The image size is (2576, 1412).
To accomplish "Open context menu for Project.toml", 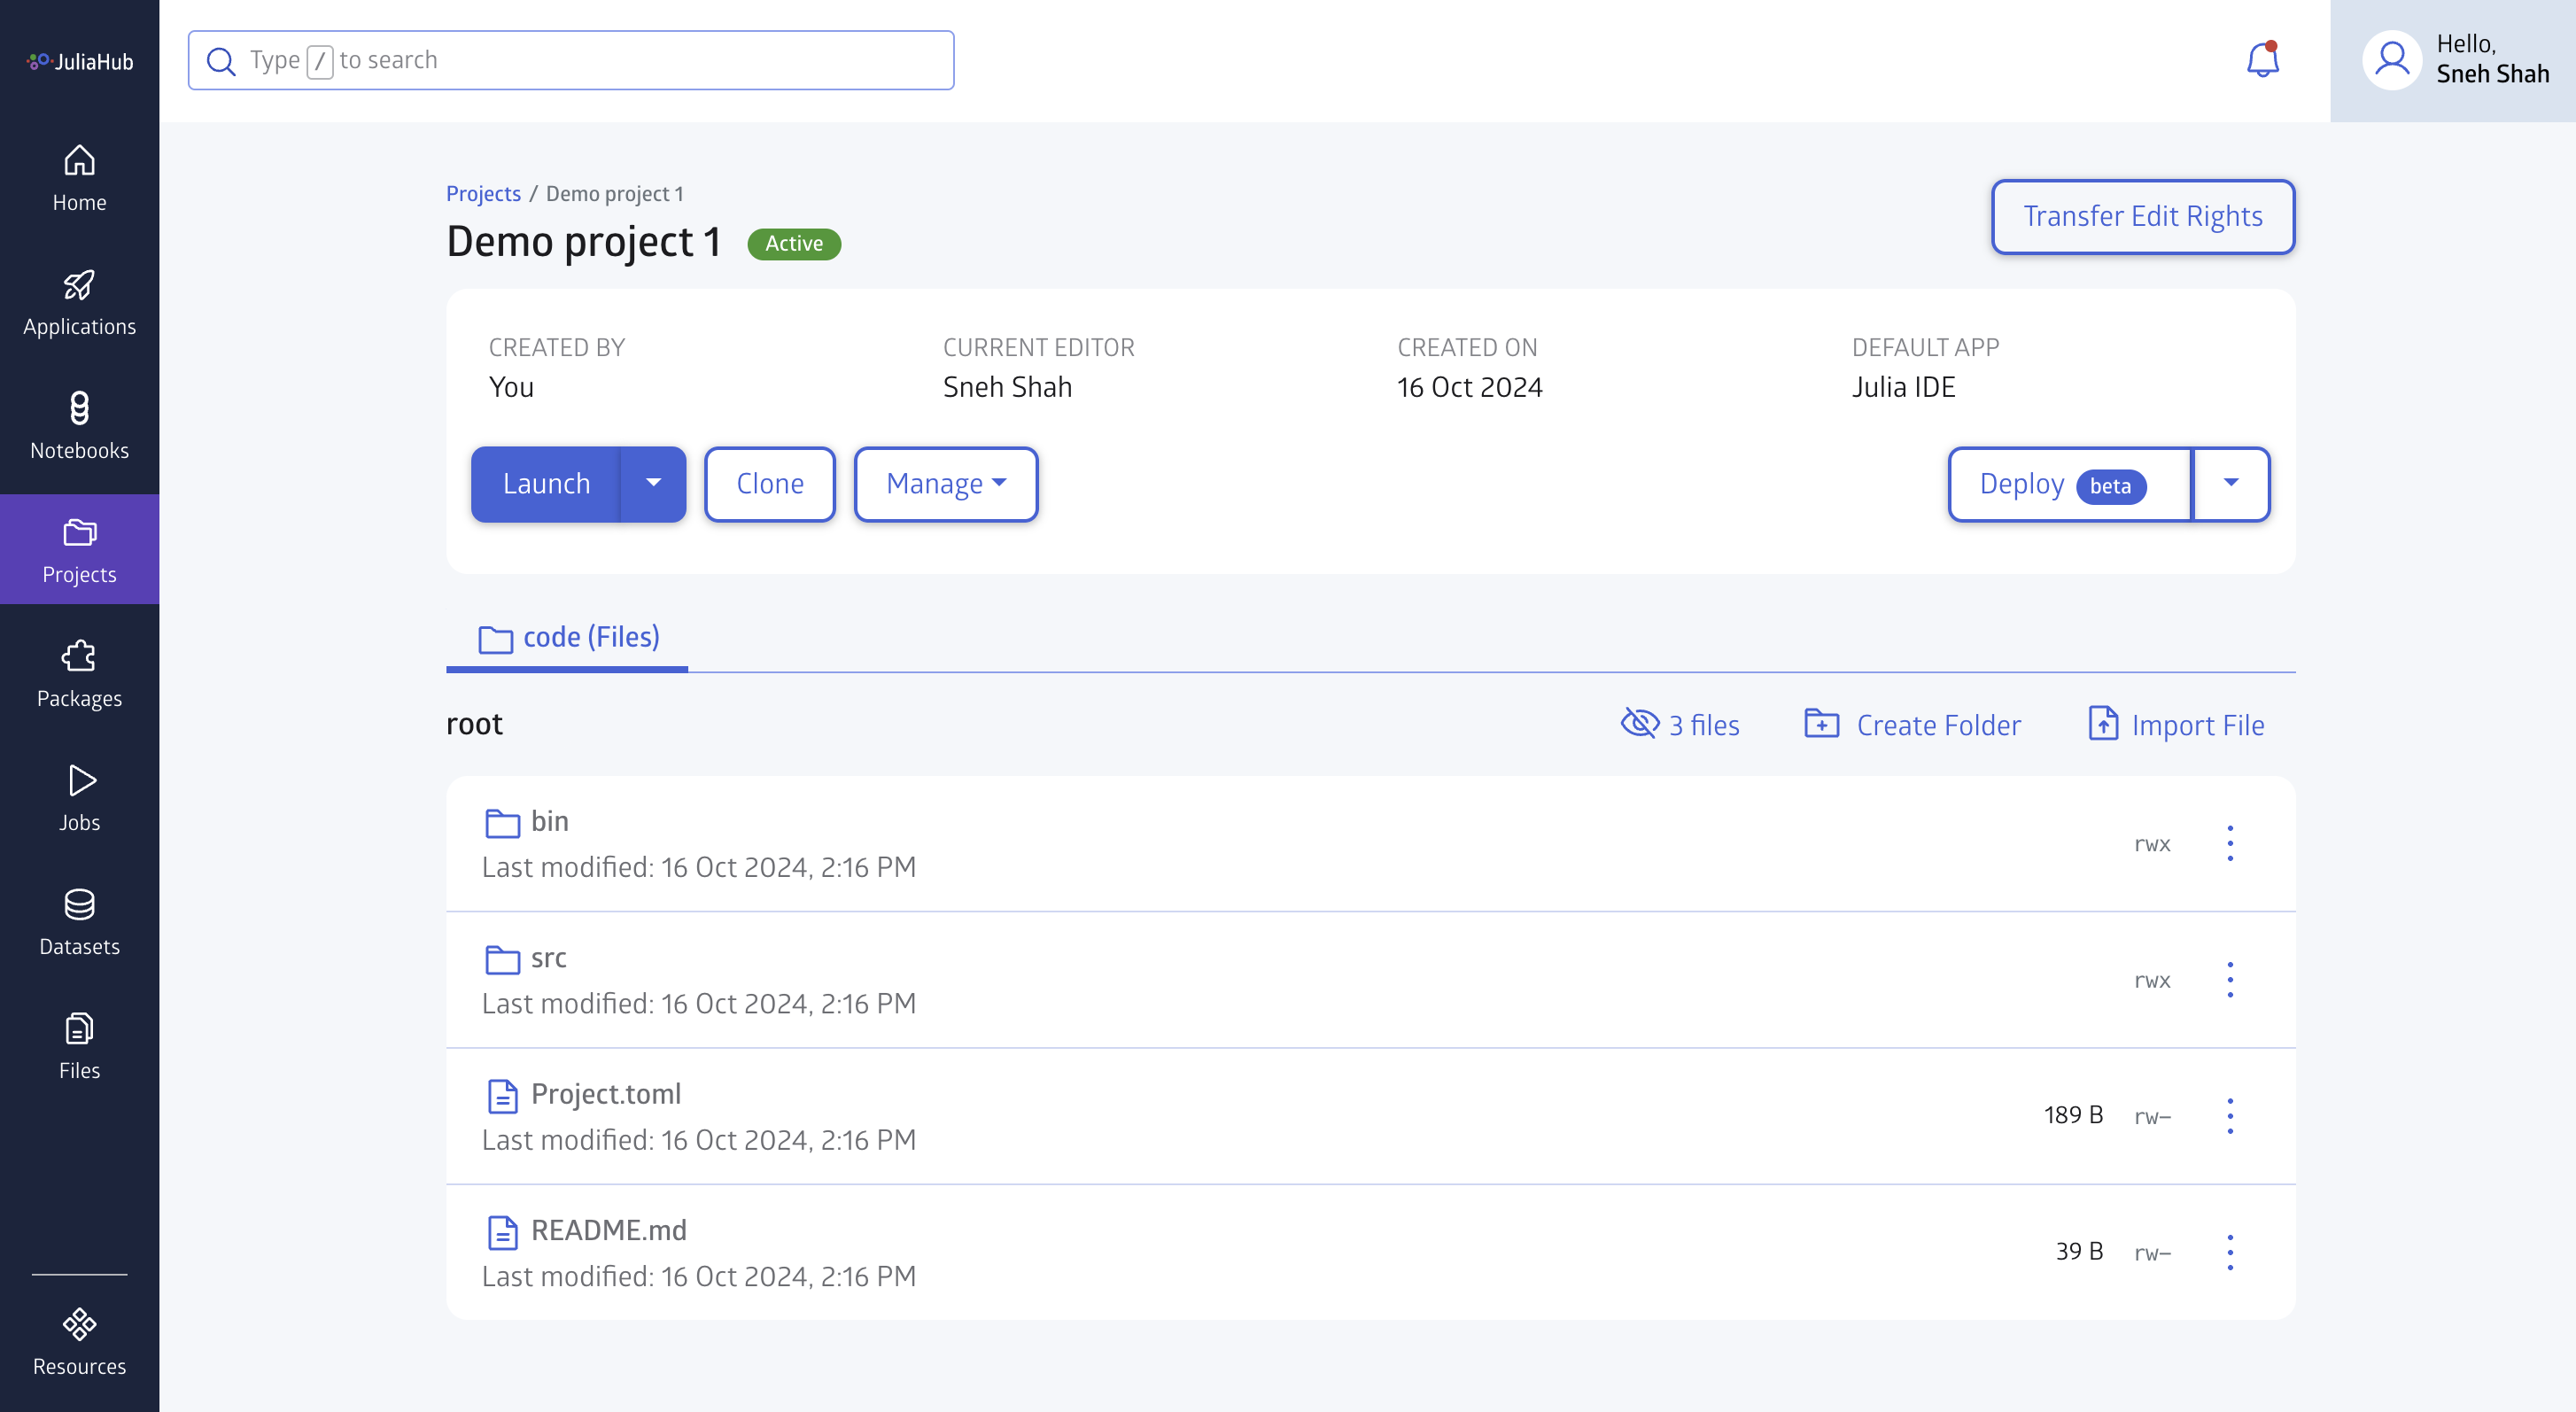I will [x=2231, y=1116].
